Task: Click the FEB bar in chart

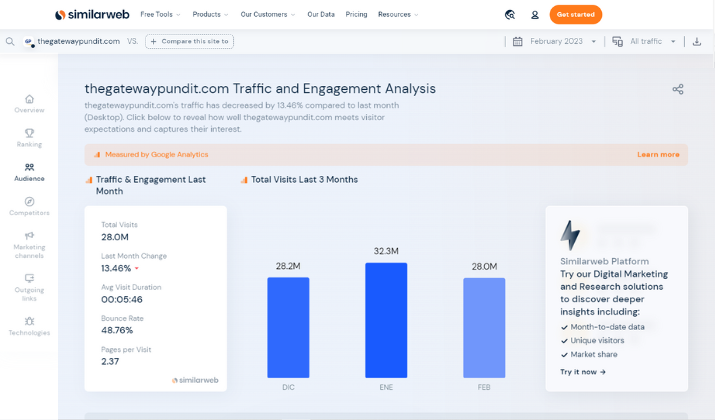Action: [x=484, y=328]
